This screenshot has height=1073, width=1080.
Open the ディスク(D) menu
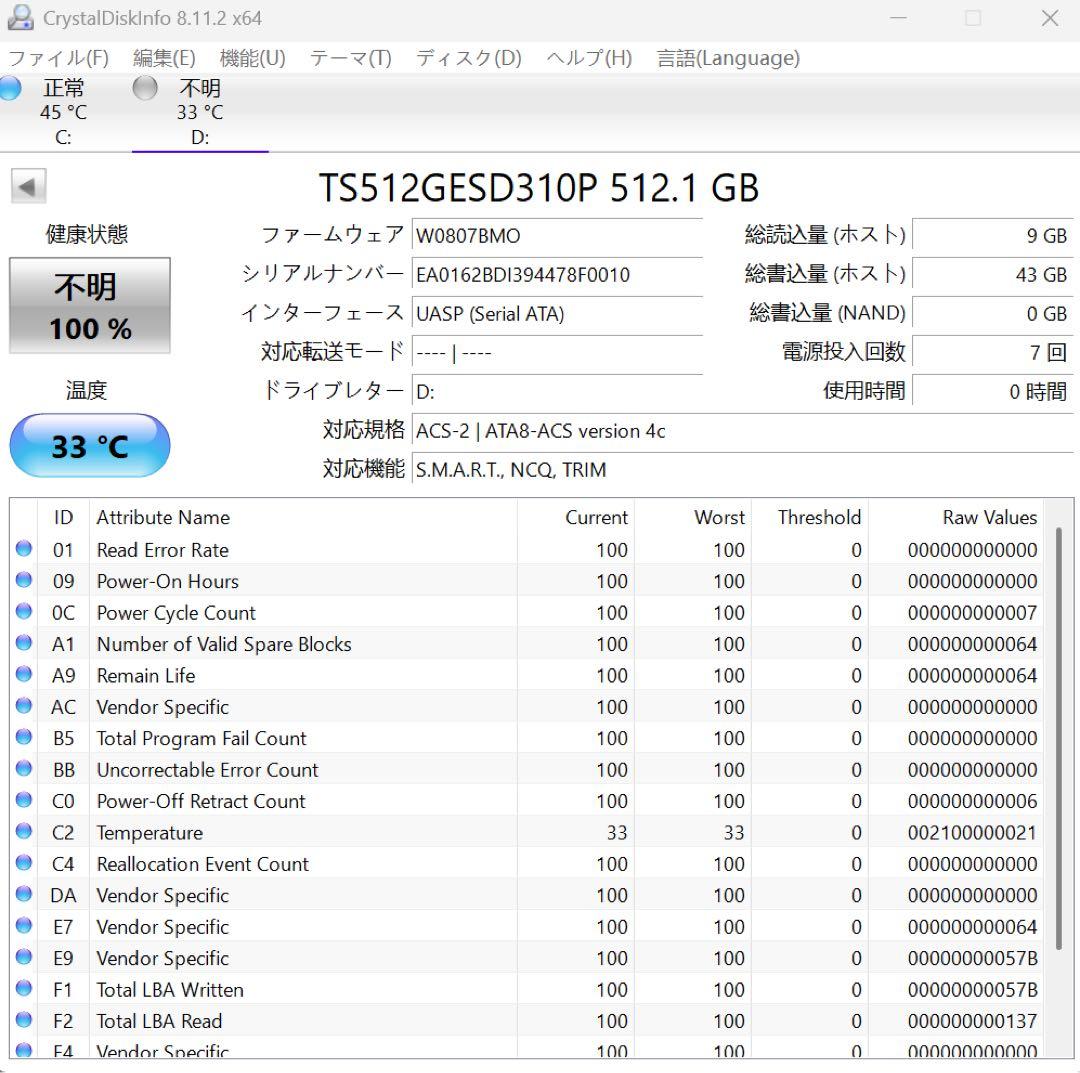(x=469, y=58)
